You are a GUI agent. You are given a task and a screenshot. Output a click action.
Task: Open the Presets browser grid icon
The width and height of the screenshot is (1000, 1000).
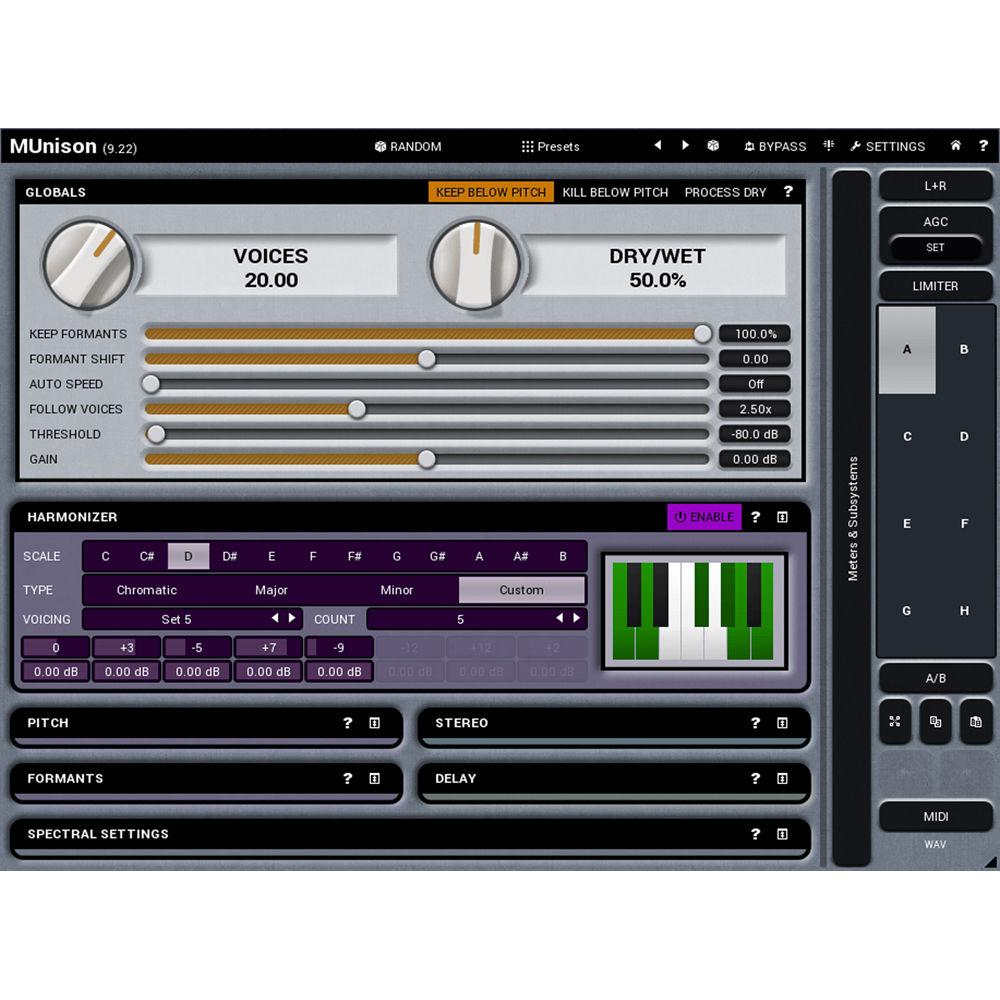(527, 146)
